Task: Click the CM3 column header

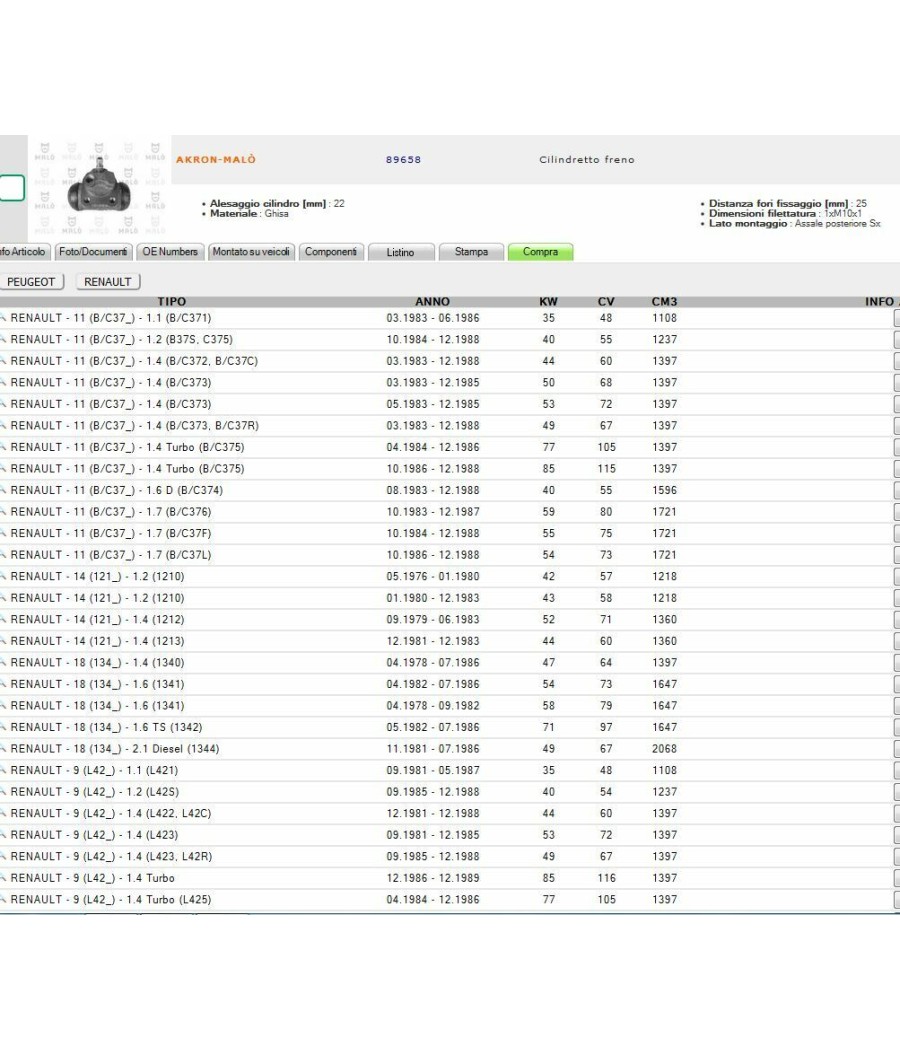Action: (x=664, y=301)
